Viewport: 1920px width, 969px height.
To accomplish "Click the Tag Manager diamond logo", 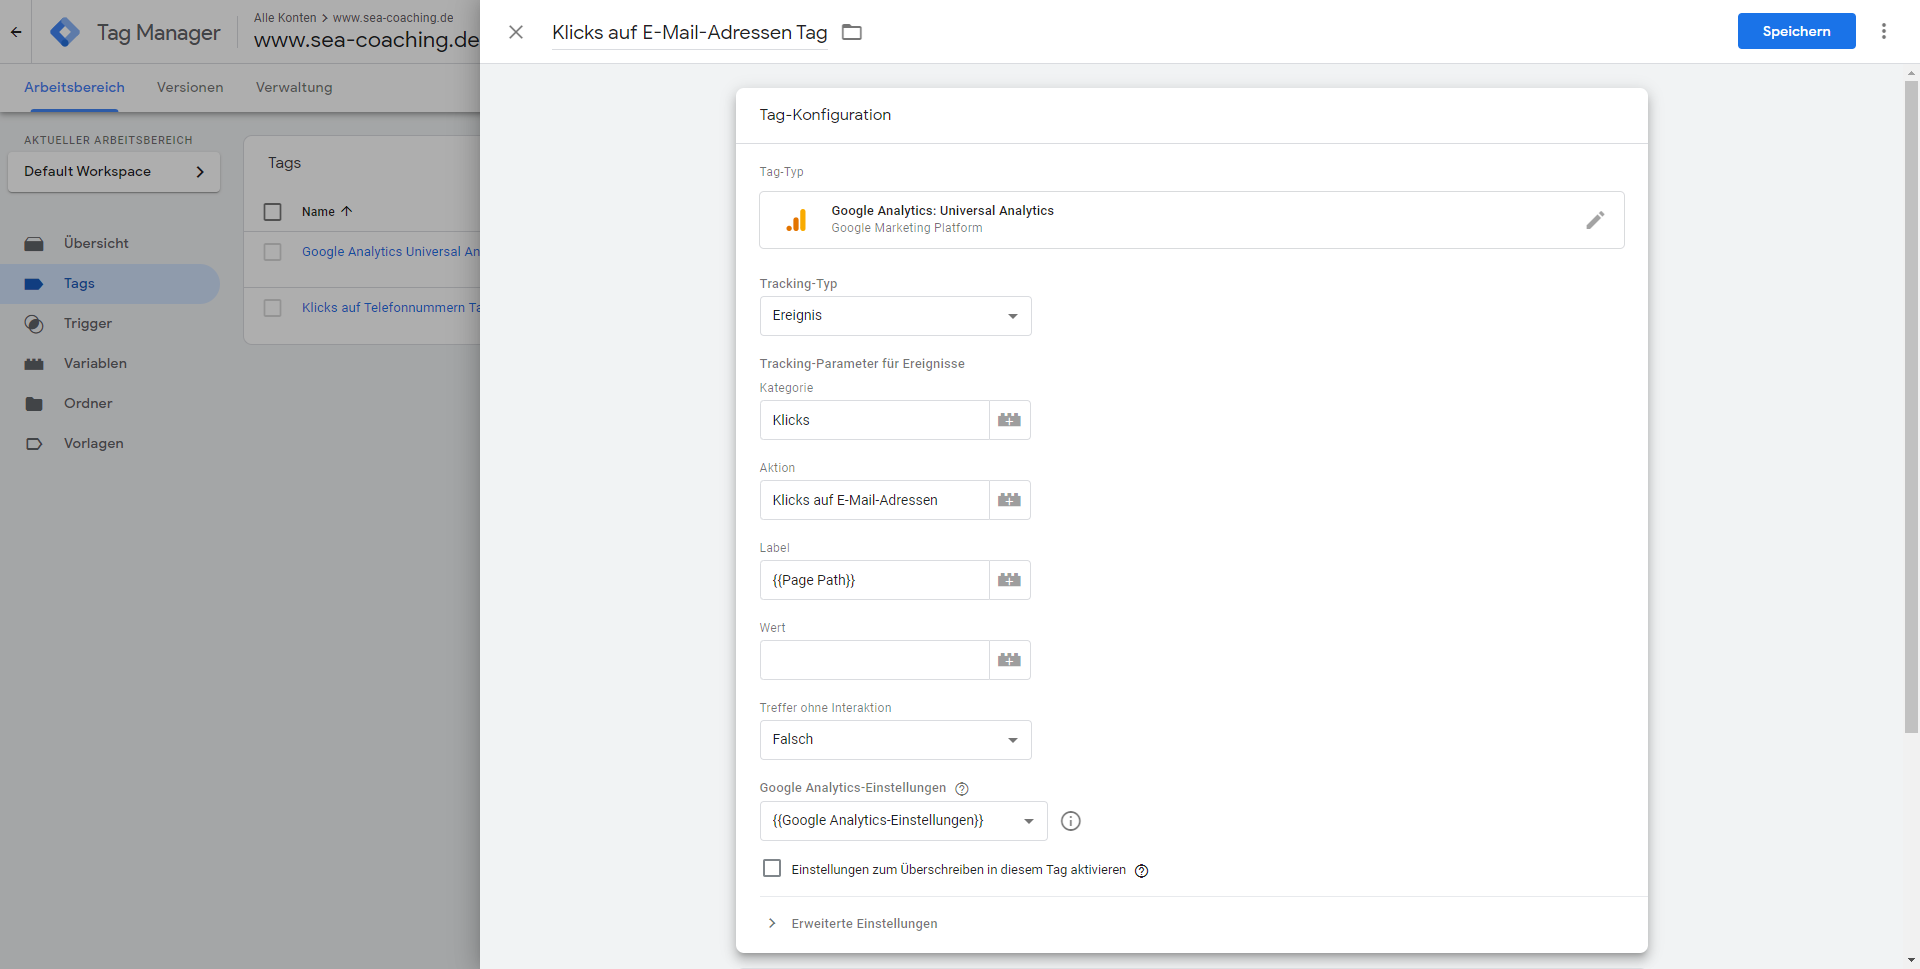I will [65, 32].
